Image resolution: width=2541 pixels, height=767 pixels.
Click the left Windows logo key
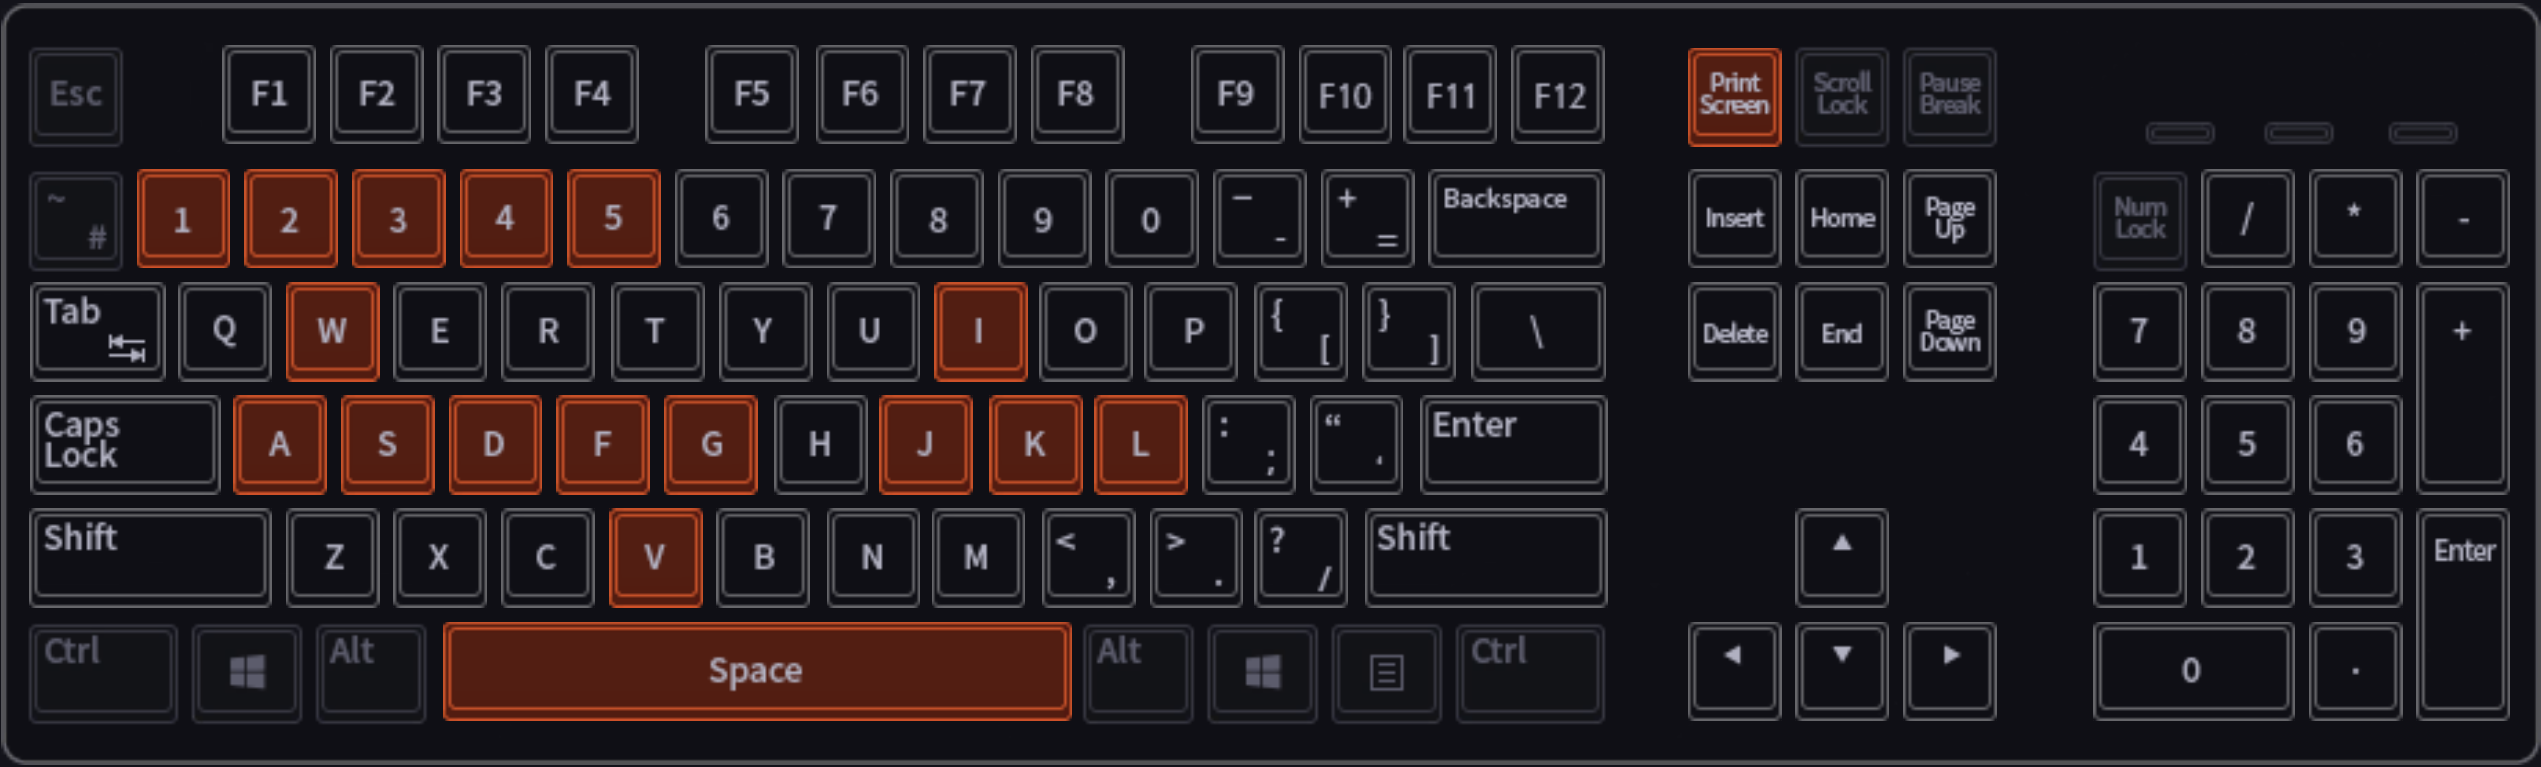pos(247,672)
